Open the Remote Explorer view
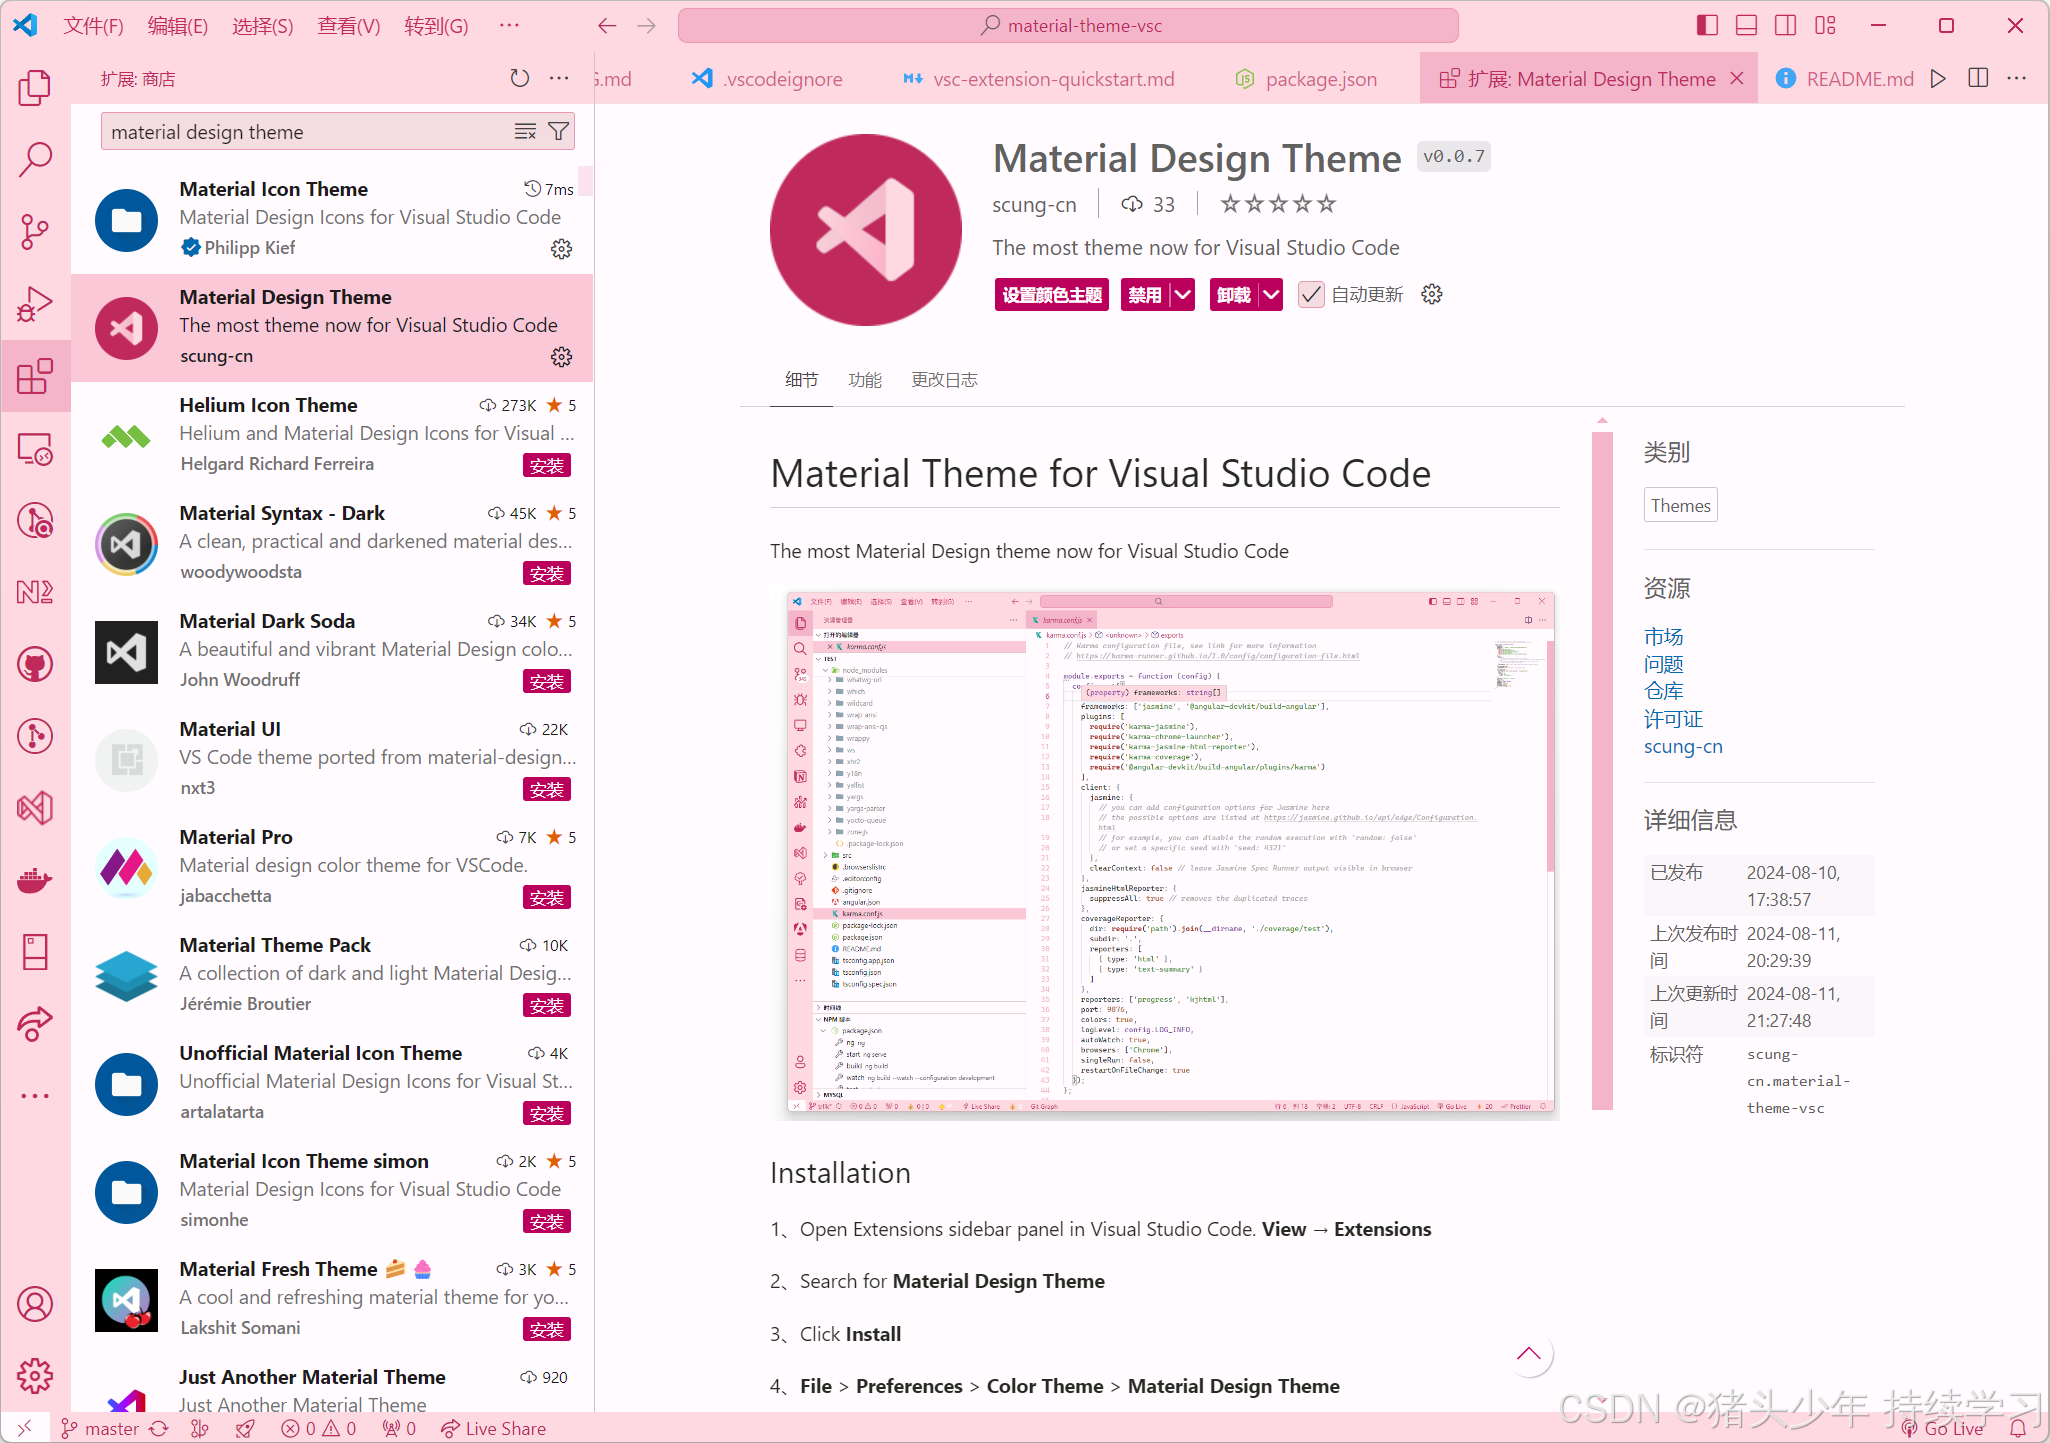Screen dimensions: 2050x1443 point(35,449)
